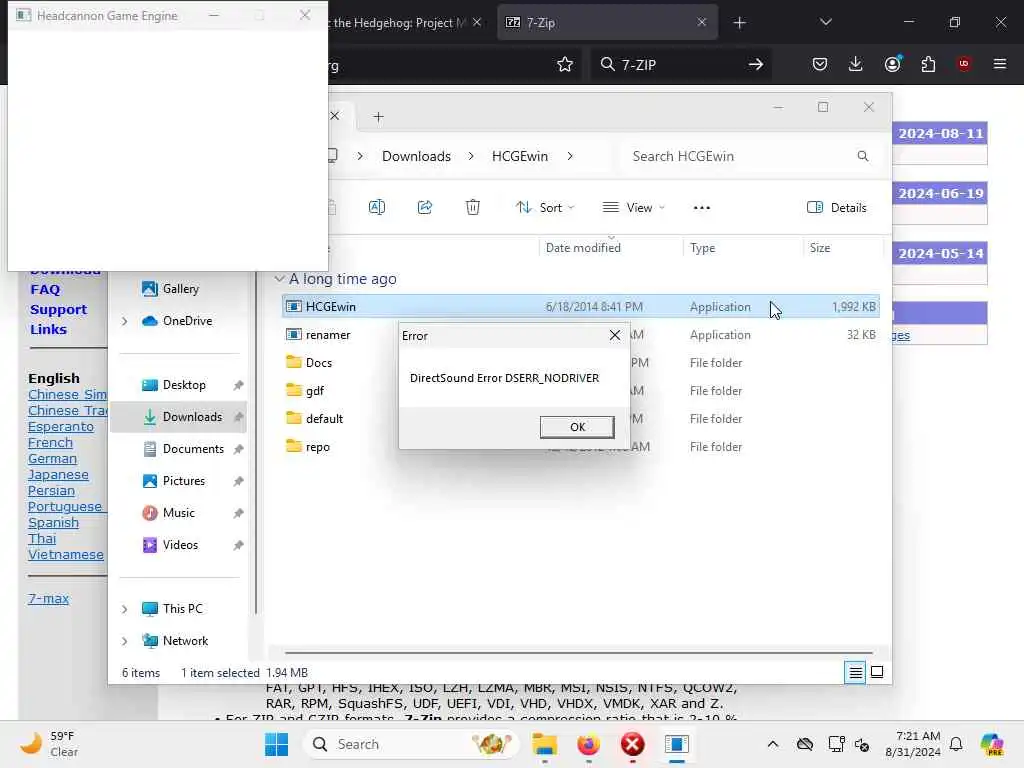The height and width of the screenshot is (768, 1024).
Task: Select the renamer application file
Action: pyautogui.click(x=328, y=334)
